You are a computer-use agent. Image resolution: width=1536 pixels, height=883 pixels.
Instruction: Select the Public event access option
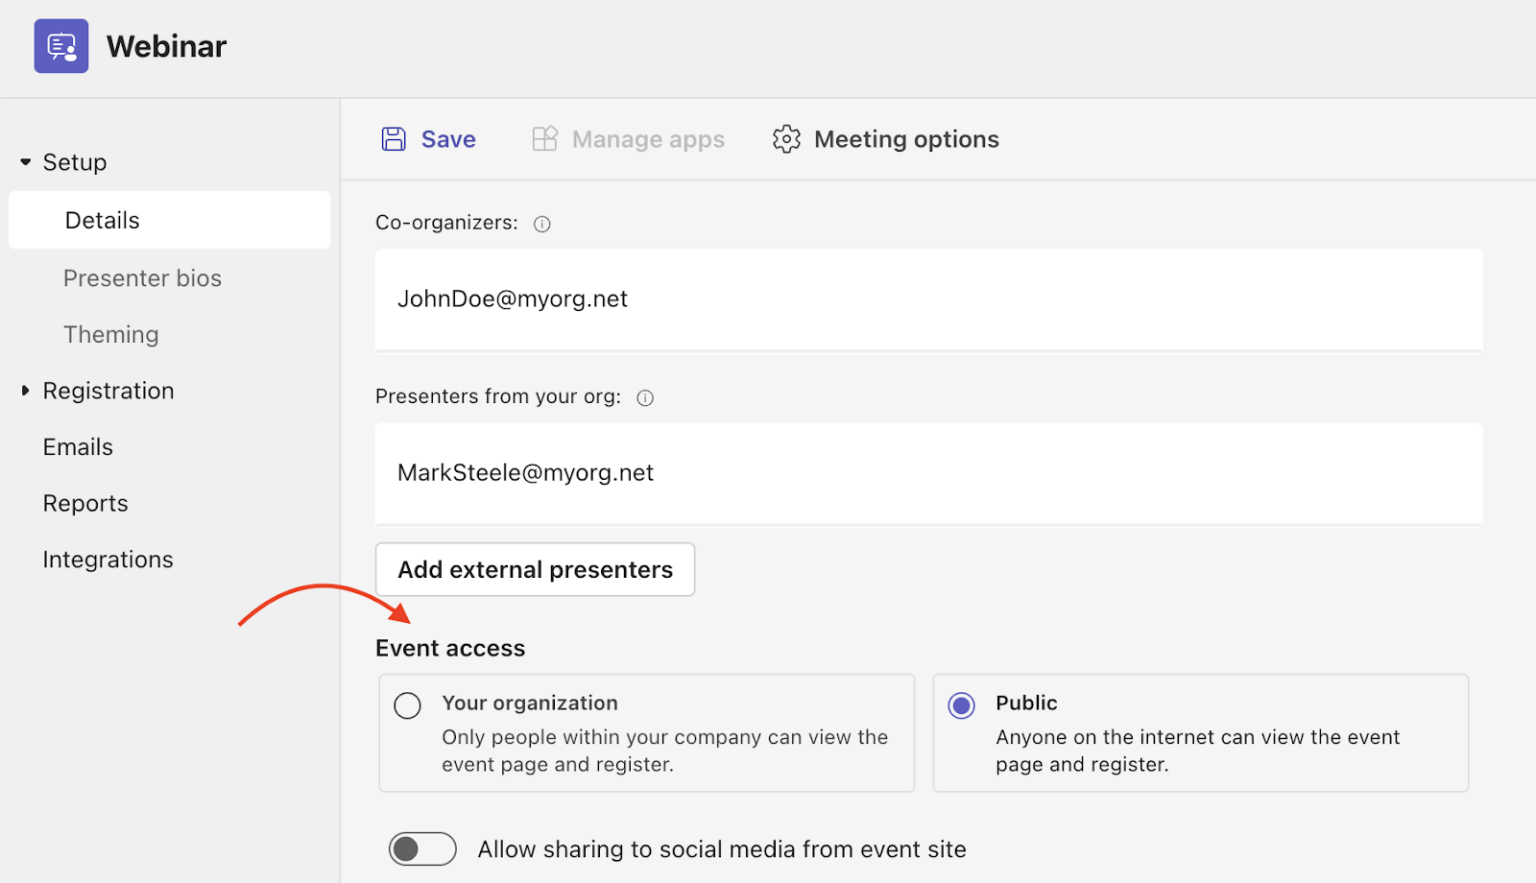coord(961,705)
